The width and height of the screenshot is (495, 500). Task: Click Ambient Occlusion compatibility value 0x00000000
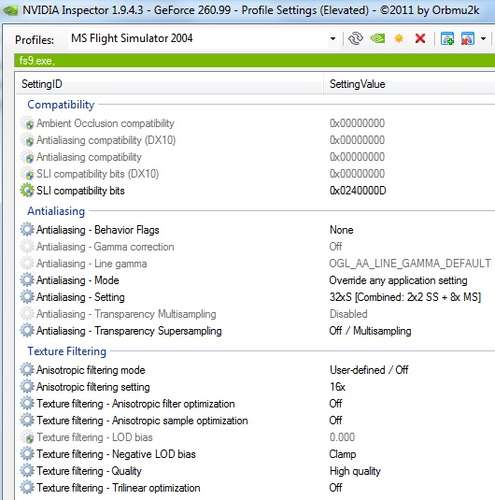(357, 123)
